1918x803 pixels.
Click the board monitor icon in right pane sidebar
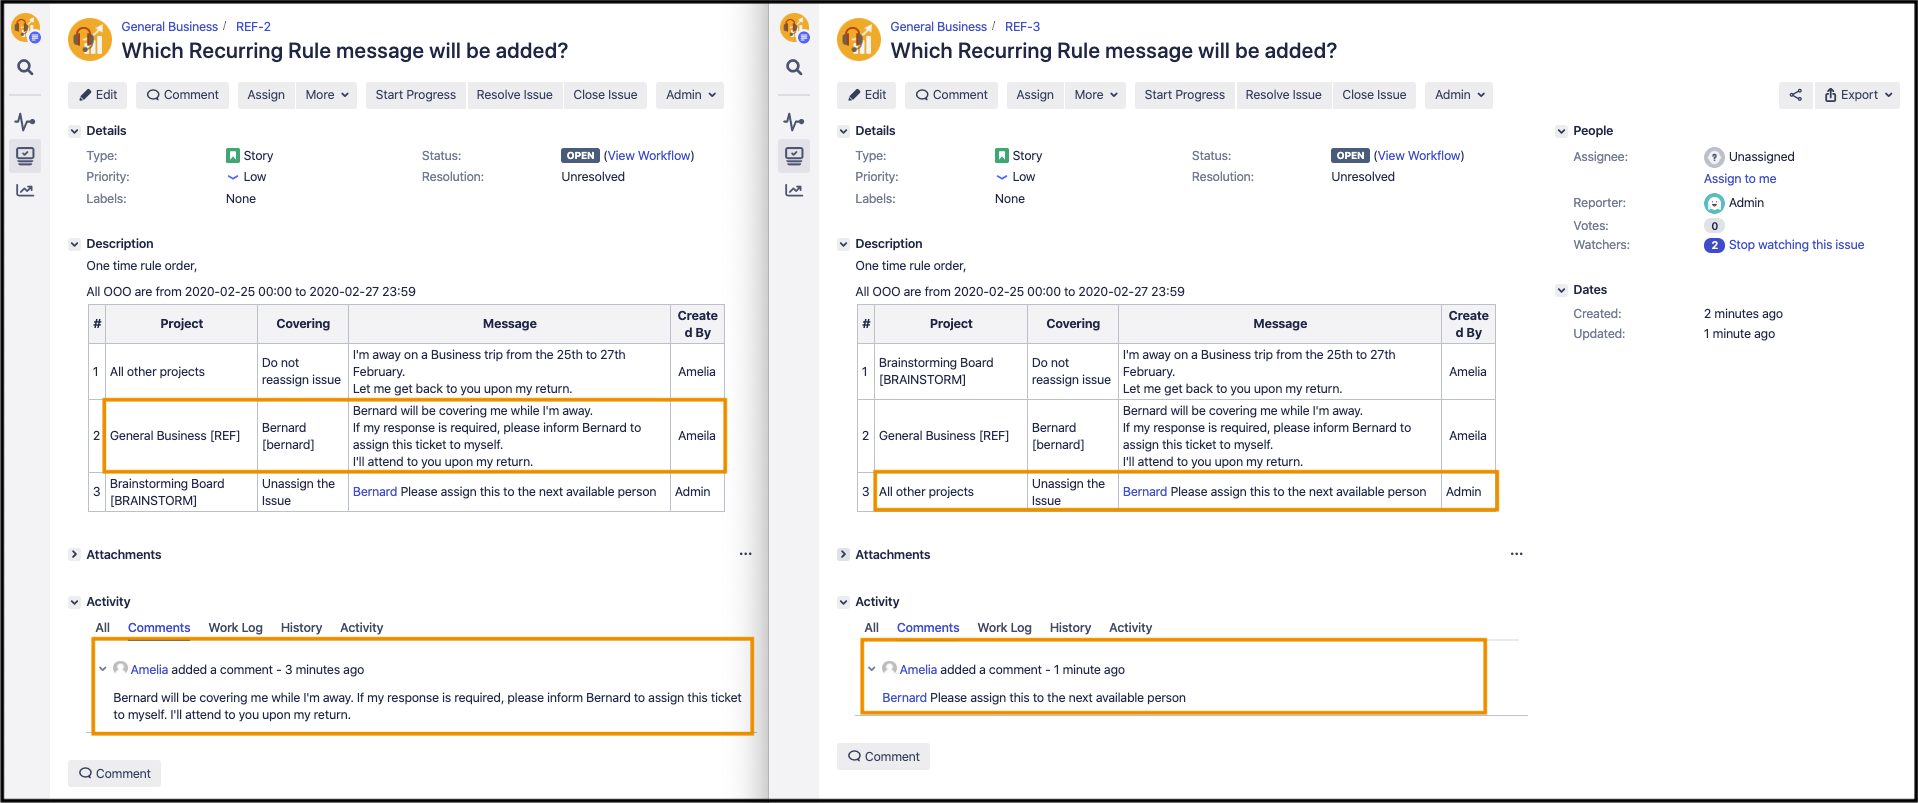[x=794, y=156]
